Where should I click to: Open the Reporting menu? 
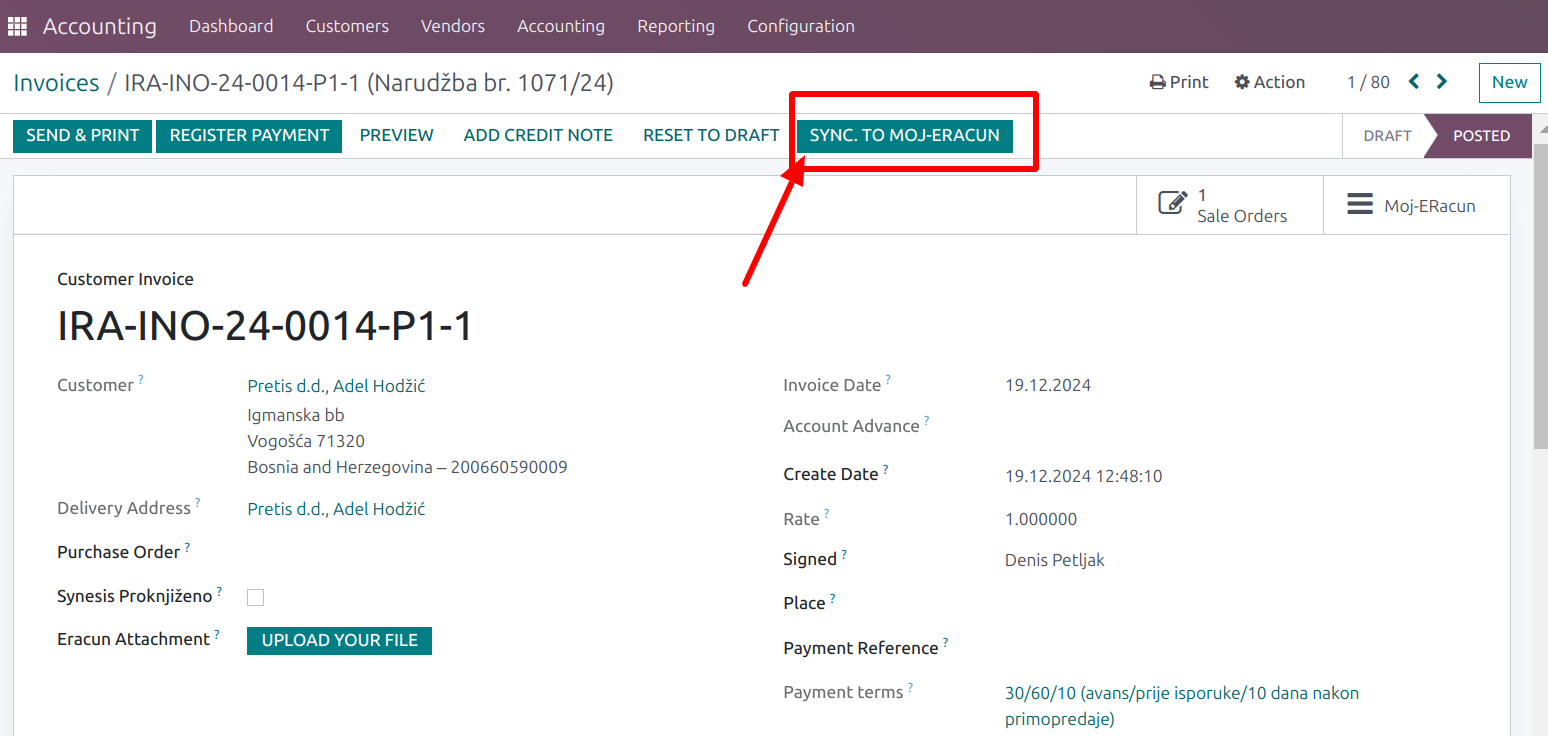click(675, 26)
